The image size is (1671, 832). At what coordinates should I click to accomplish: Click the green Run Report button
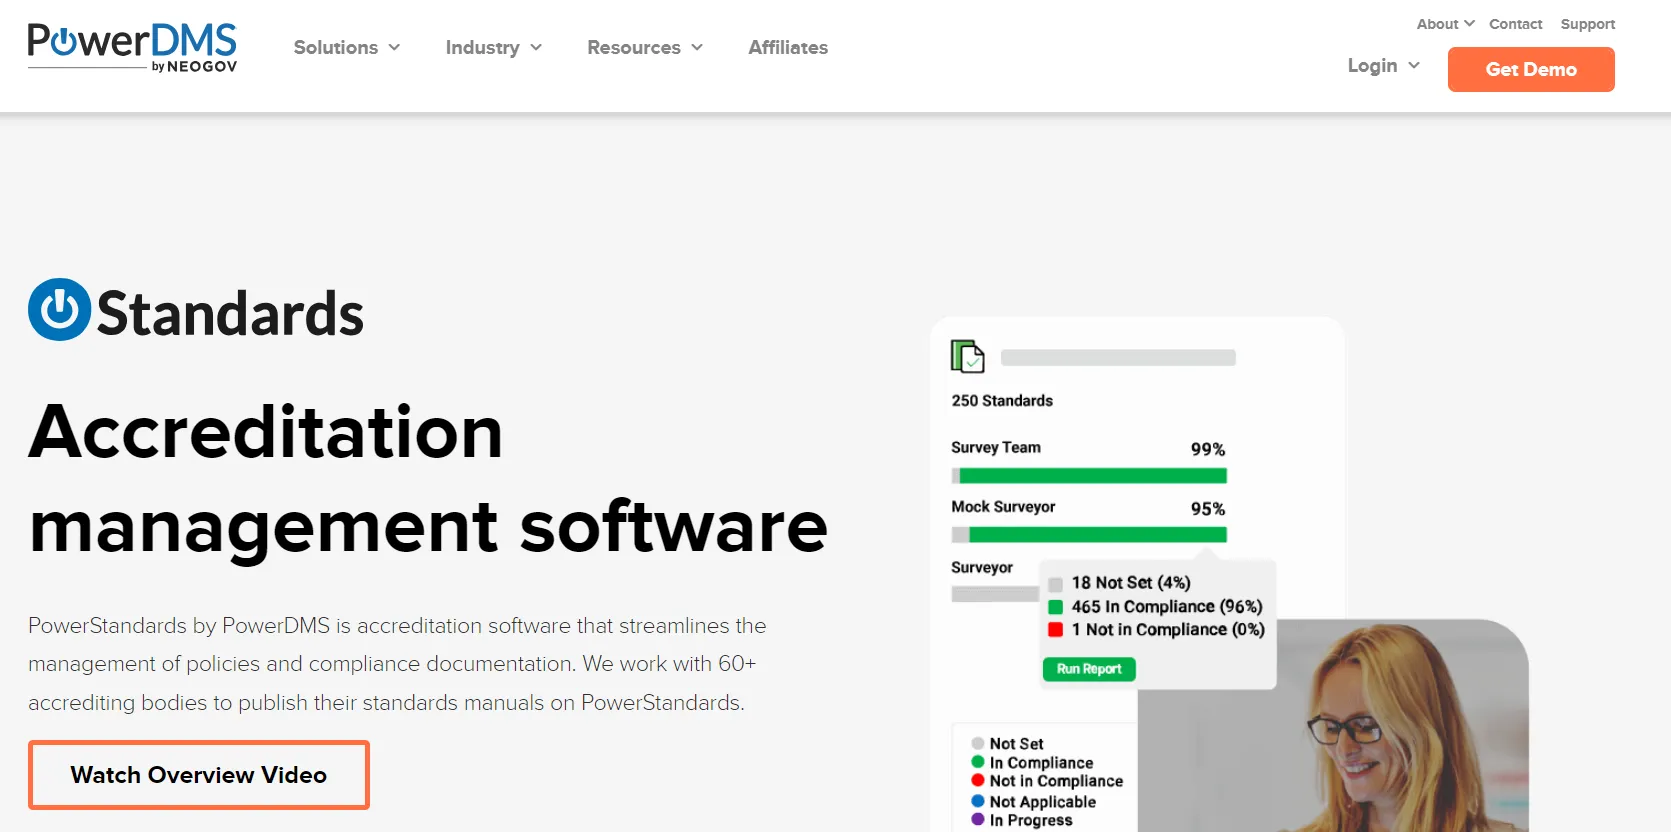click(x=1089, y=669)
